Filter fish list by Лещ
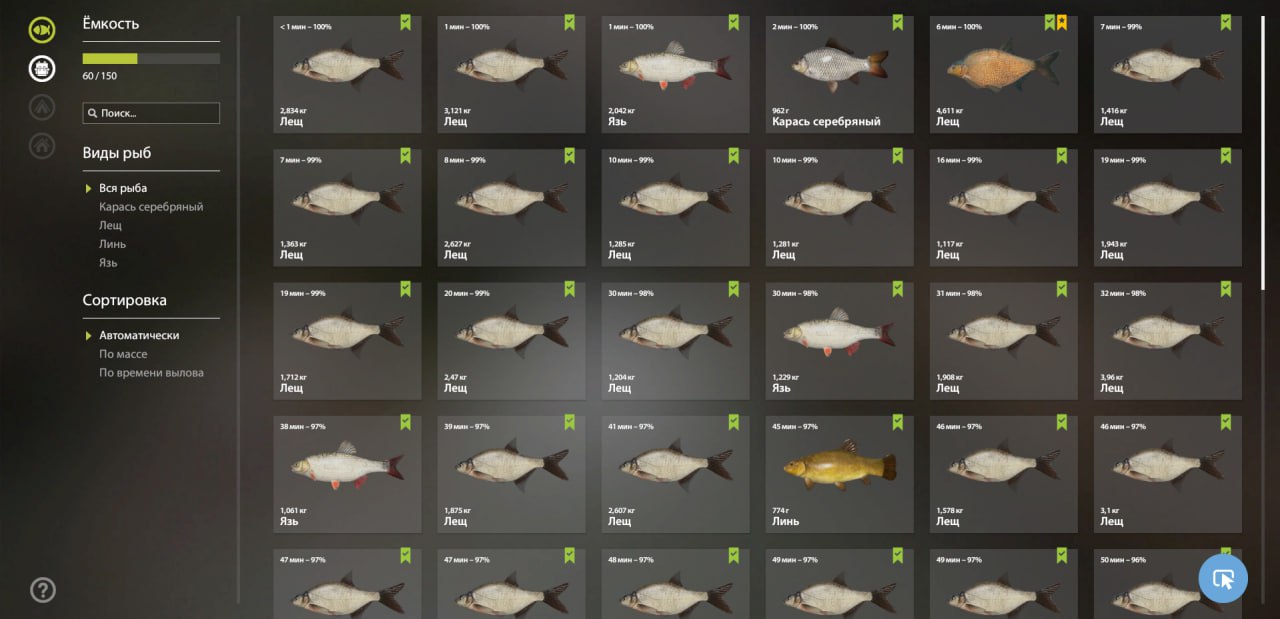The image size is (1280, 619). (x=110, y=226)
